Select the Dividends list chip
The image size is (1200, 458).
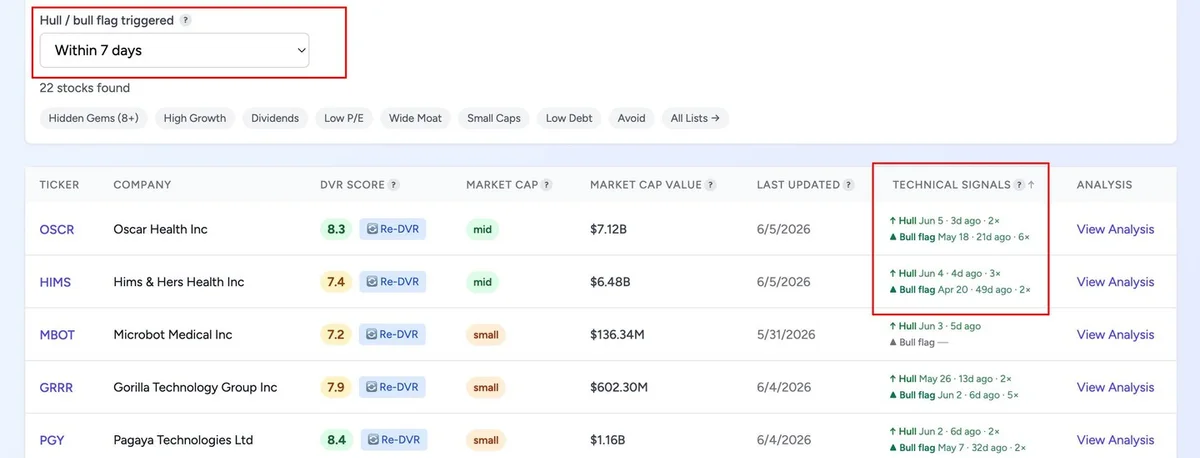click(x=275, y=118)
